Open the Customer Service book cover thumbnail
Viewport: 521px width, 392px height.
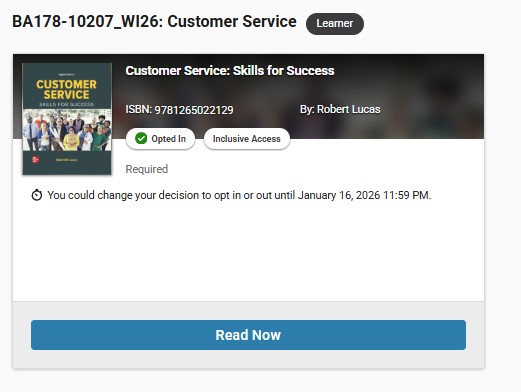67,119
